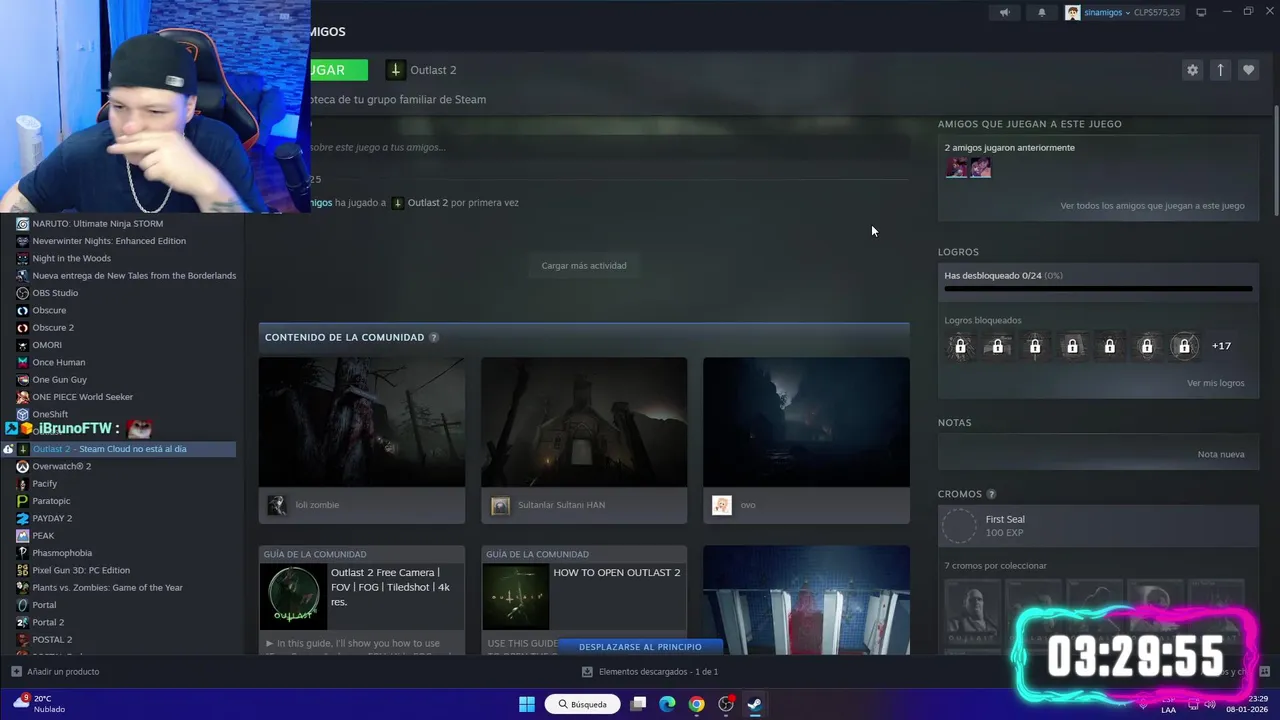Open help icon next to Contenido de la Comunidad
The height and width of the screenshot is (720, 1280).
(x=433, y=338)
